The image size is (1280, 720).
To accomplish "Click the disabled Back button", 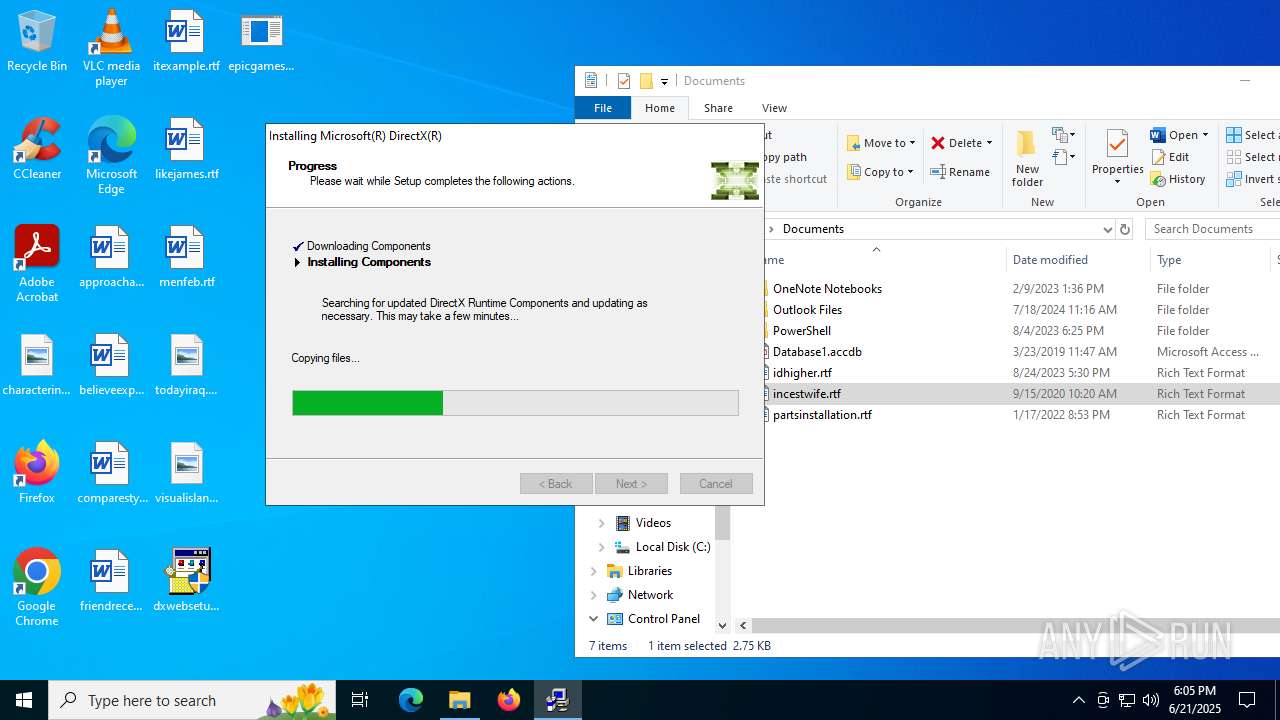I will pos(556,484).
